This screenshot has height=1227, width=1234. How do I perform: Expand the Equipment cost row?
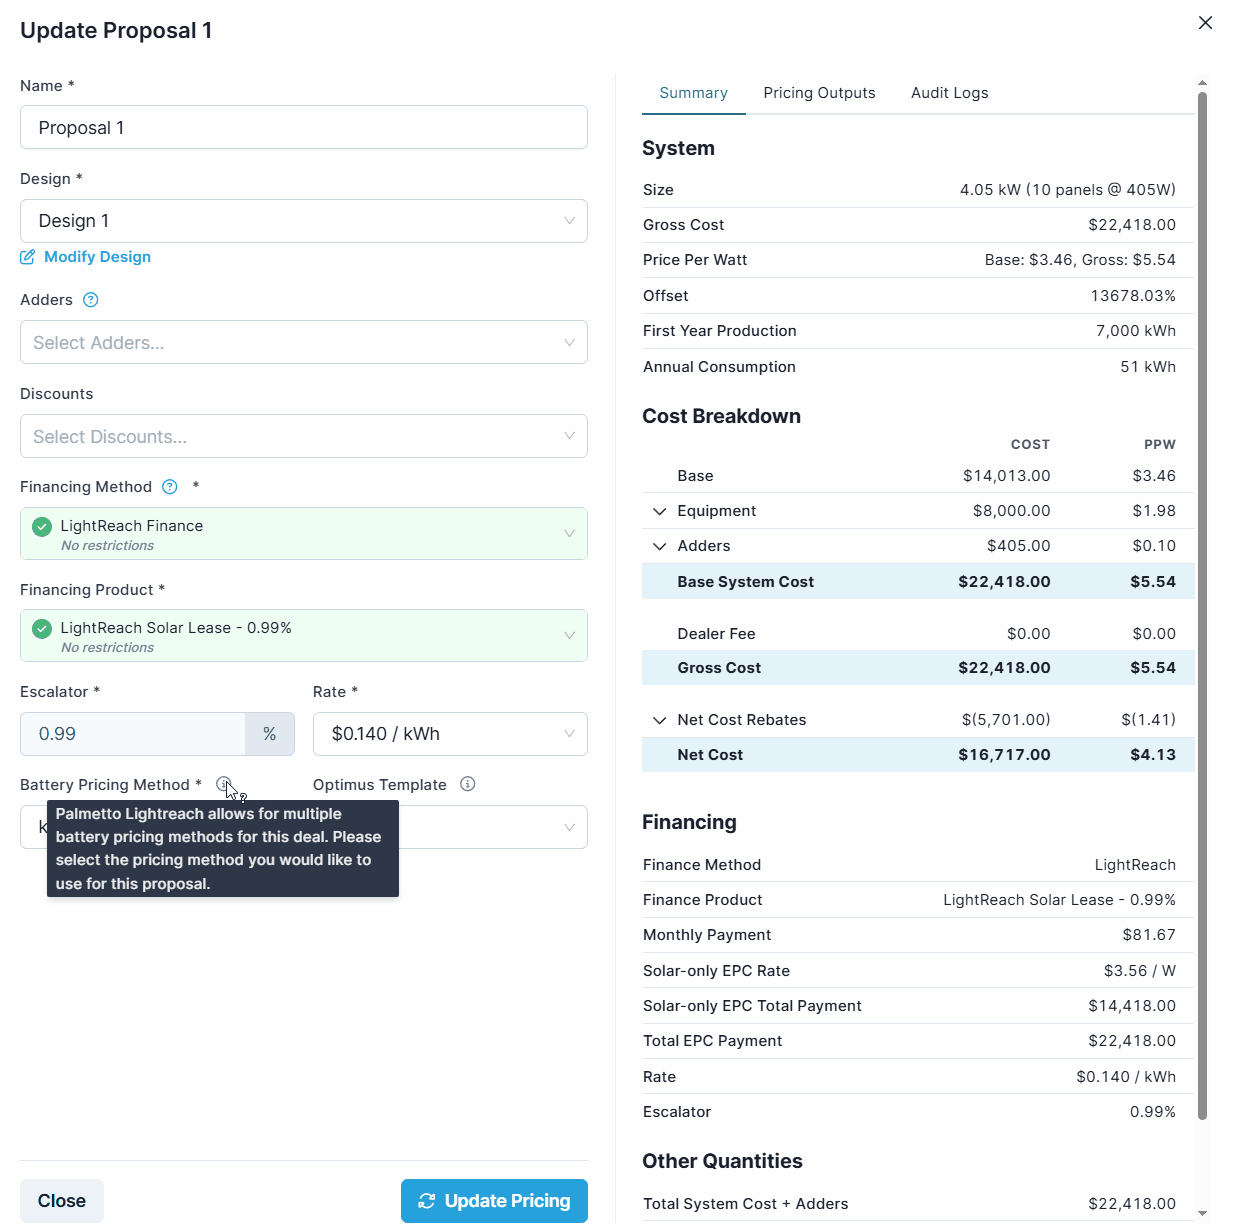click(x=659, y=511)
